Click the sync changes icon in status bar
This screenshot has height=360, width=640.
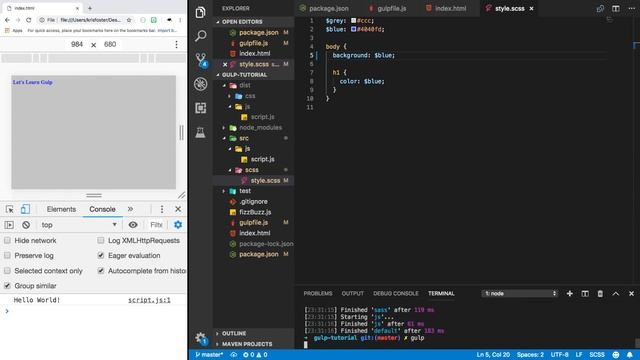click(233, 355)
